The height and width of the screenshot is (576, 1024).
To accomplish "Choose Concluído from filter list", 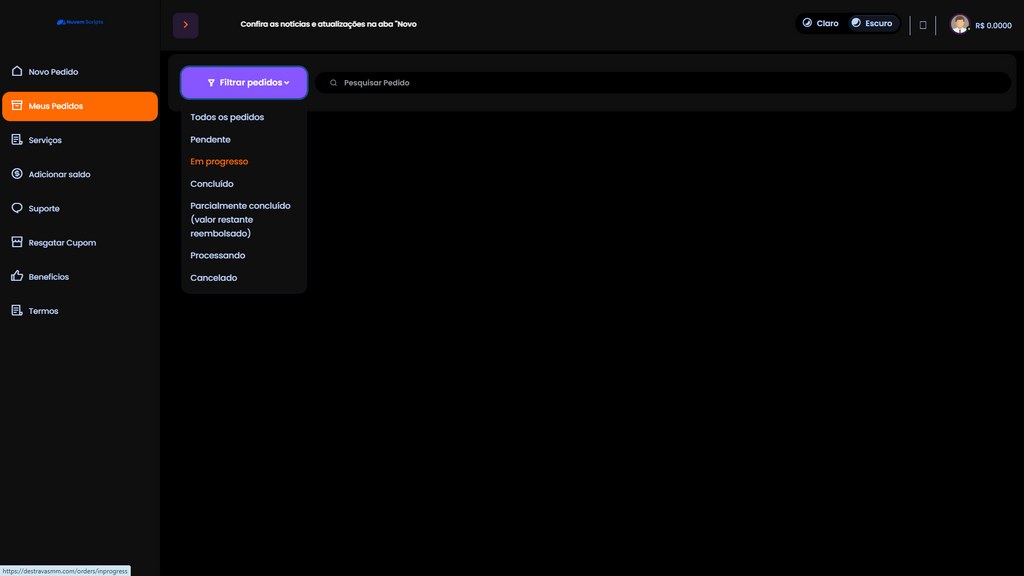I will tap(212, 184).
